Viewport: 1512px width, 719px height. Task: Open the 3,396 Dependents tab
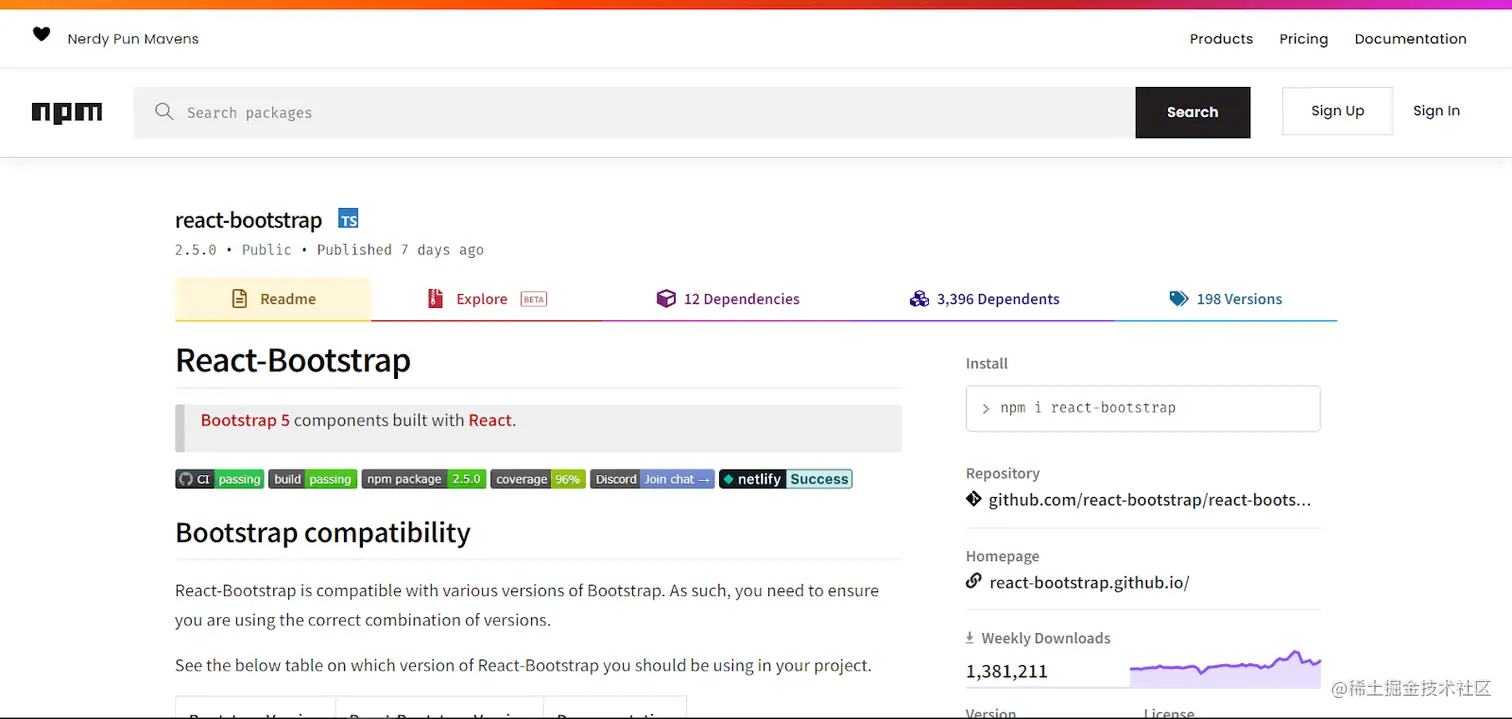pos(984,299)
